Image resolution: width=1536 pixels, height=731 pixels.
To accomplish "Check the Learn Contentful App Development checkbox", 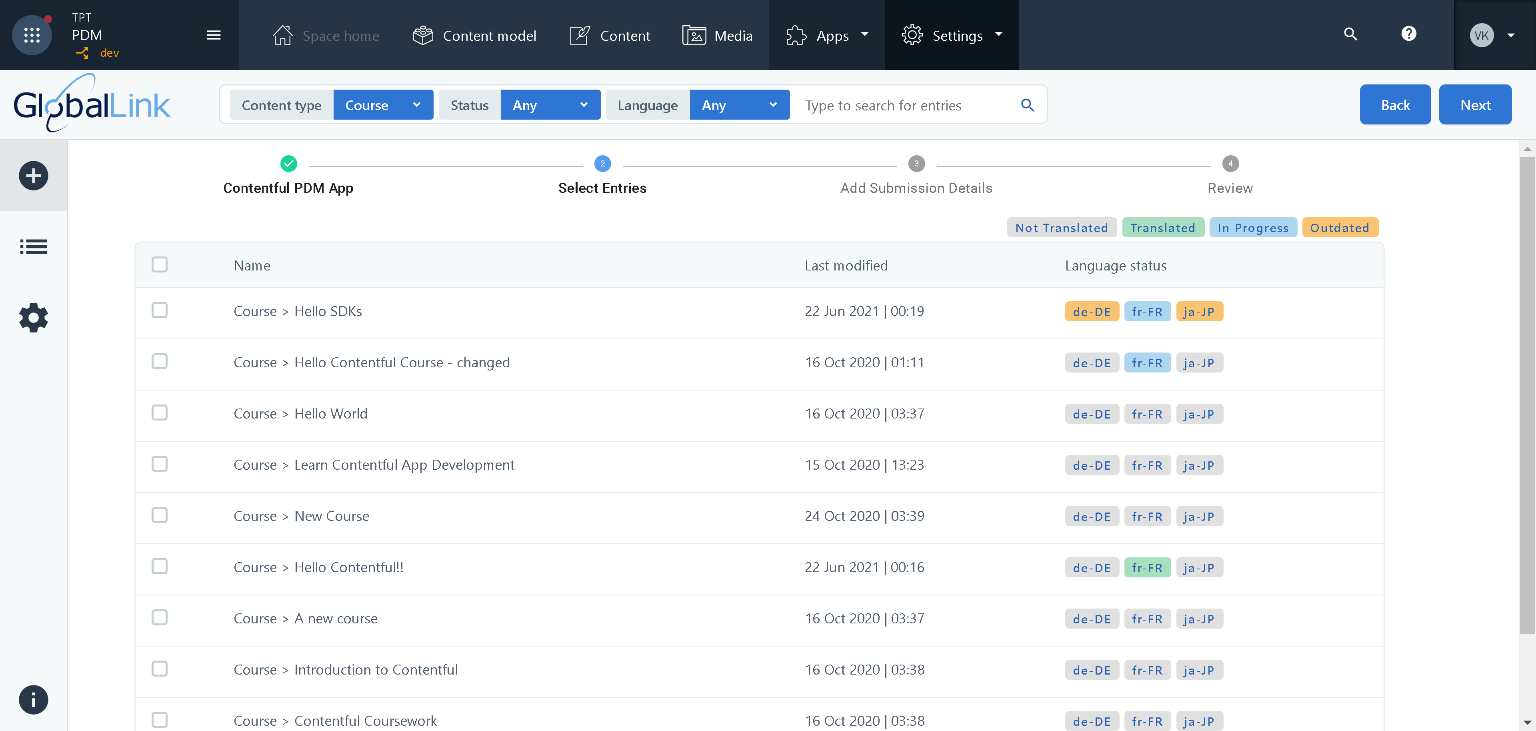I will (x=160, y=464).
